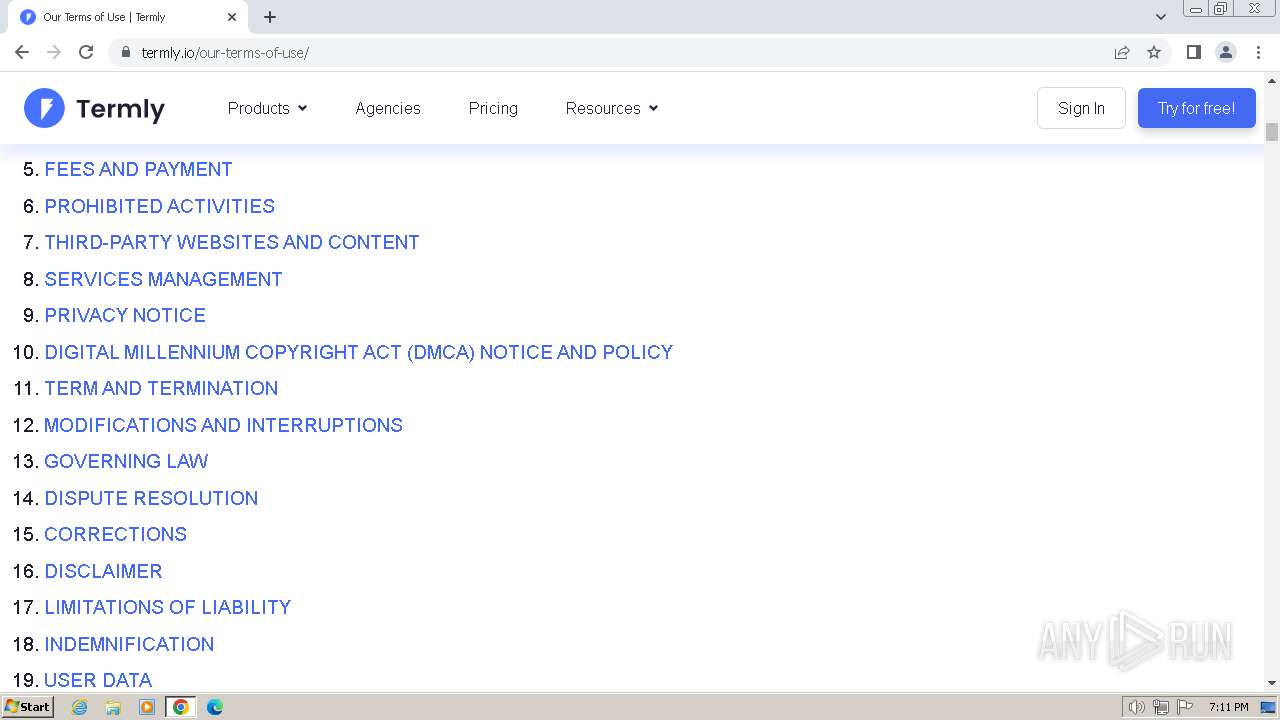Image resolution: width=1280 pixels, height=720 pixels.
Task: Click the Sign In button
Action: [x=1081, y=108]
